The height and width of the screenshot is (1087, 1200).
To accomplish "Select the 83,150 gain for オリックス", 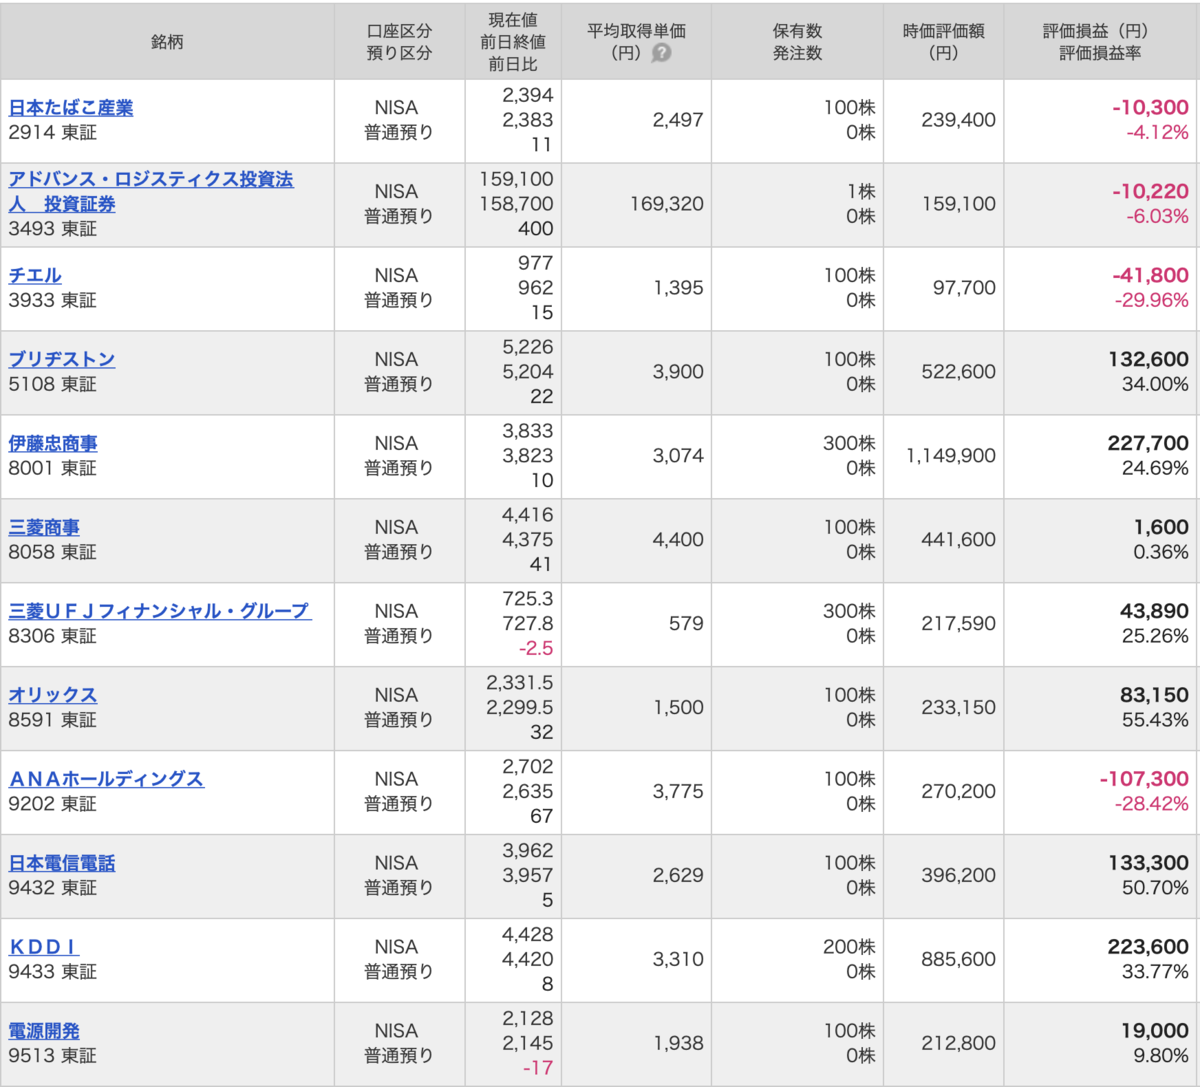I will 1154,695.
